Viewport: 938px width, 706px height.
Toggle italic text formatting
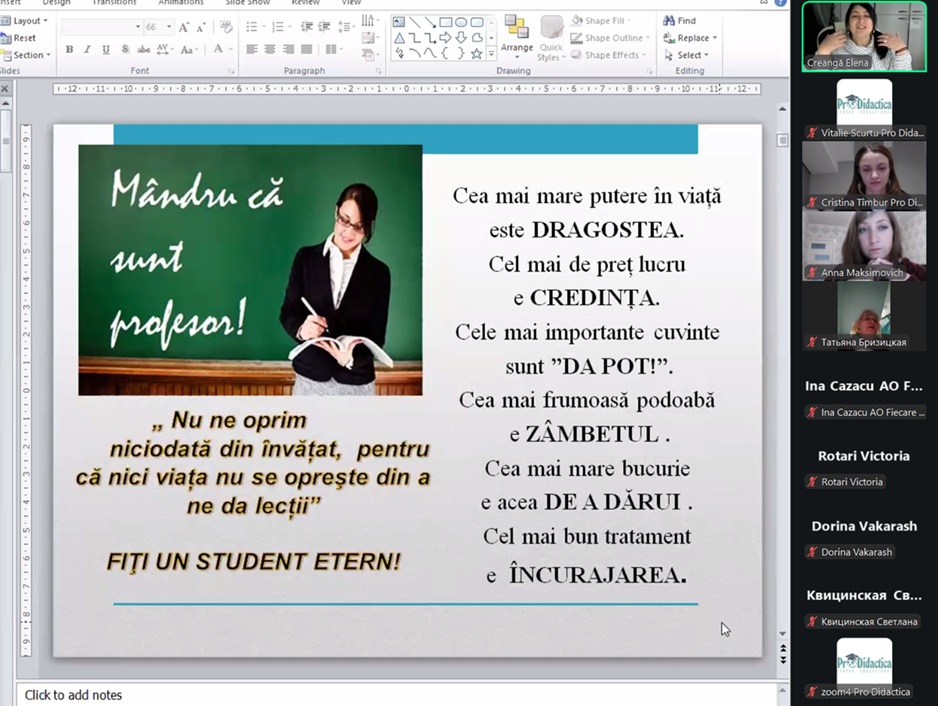[87, 49]
